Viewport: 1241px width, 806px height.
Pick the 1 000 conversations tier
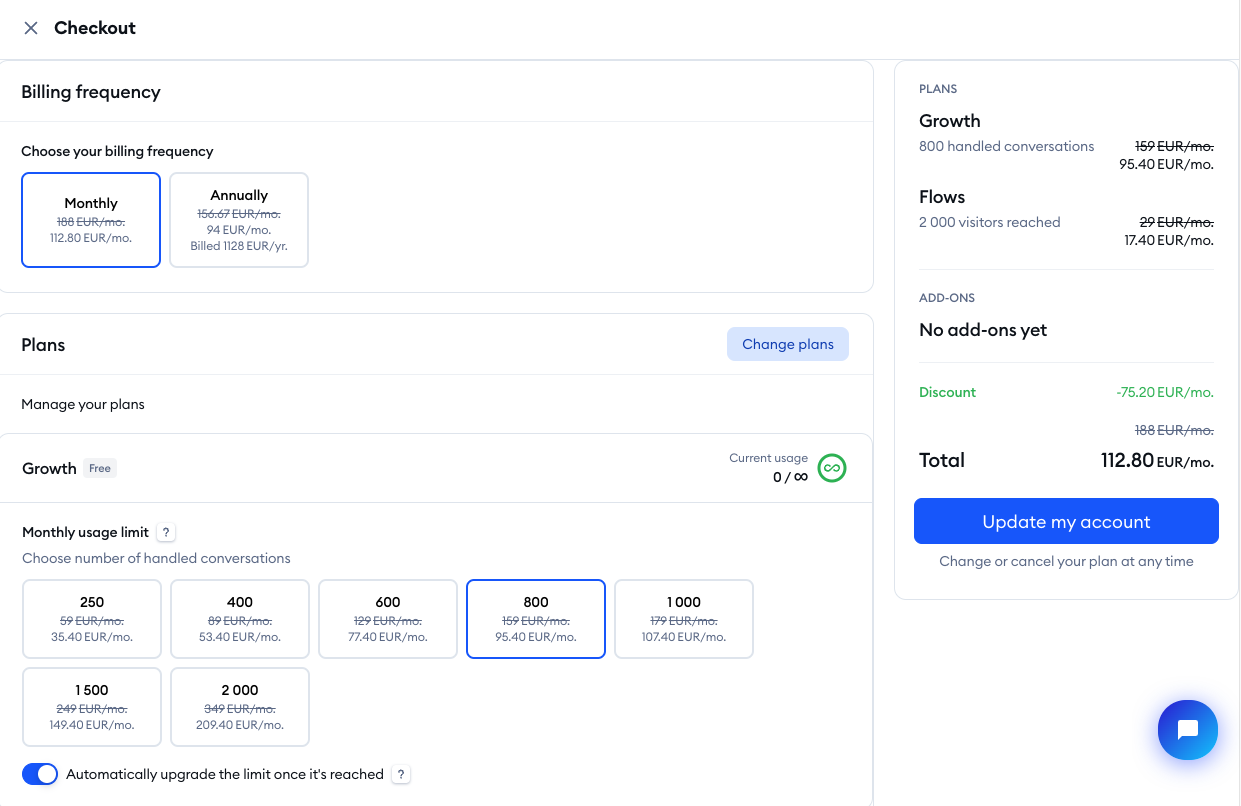683,619
